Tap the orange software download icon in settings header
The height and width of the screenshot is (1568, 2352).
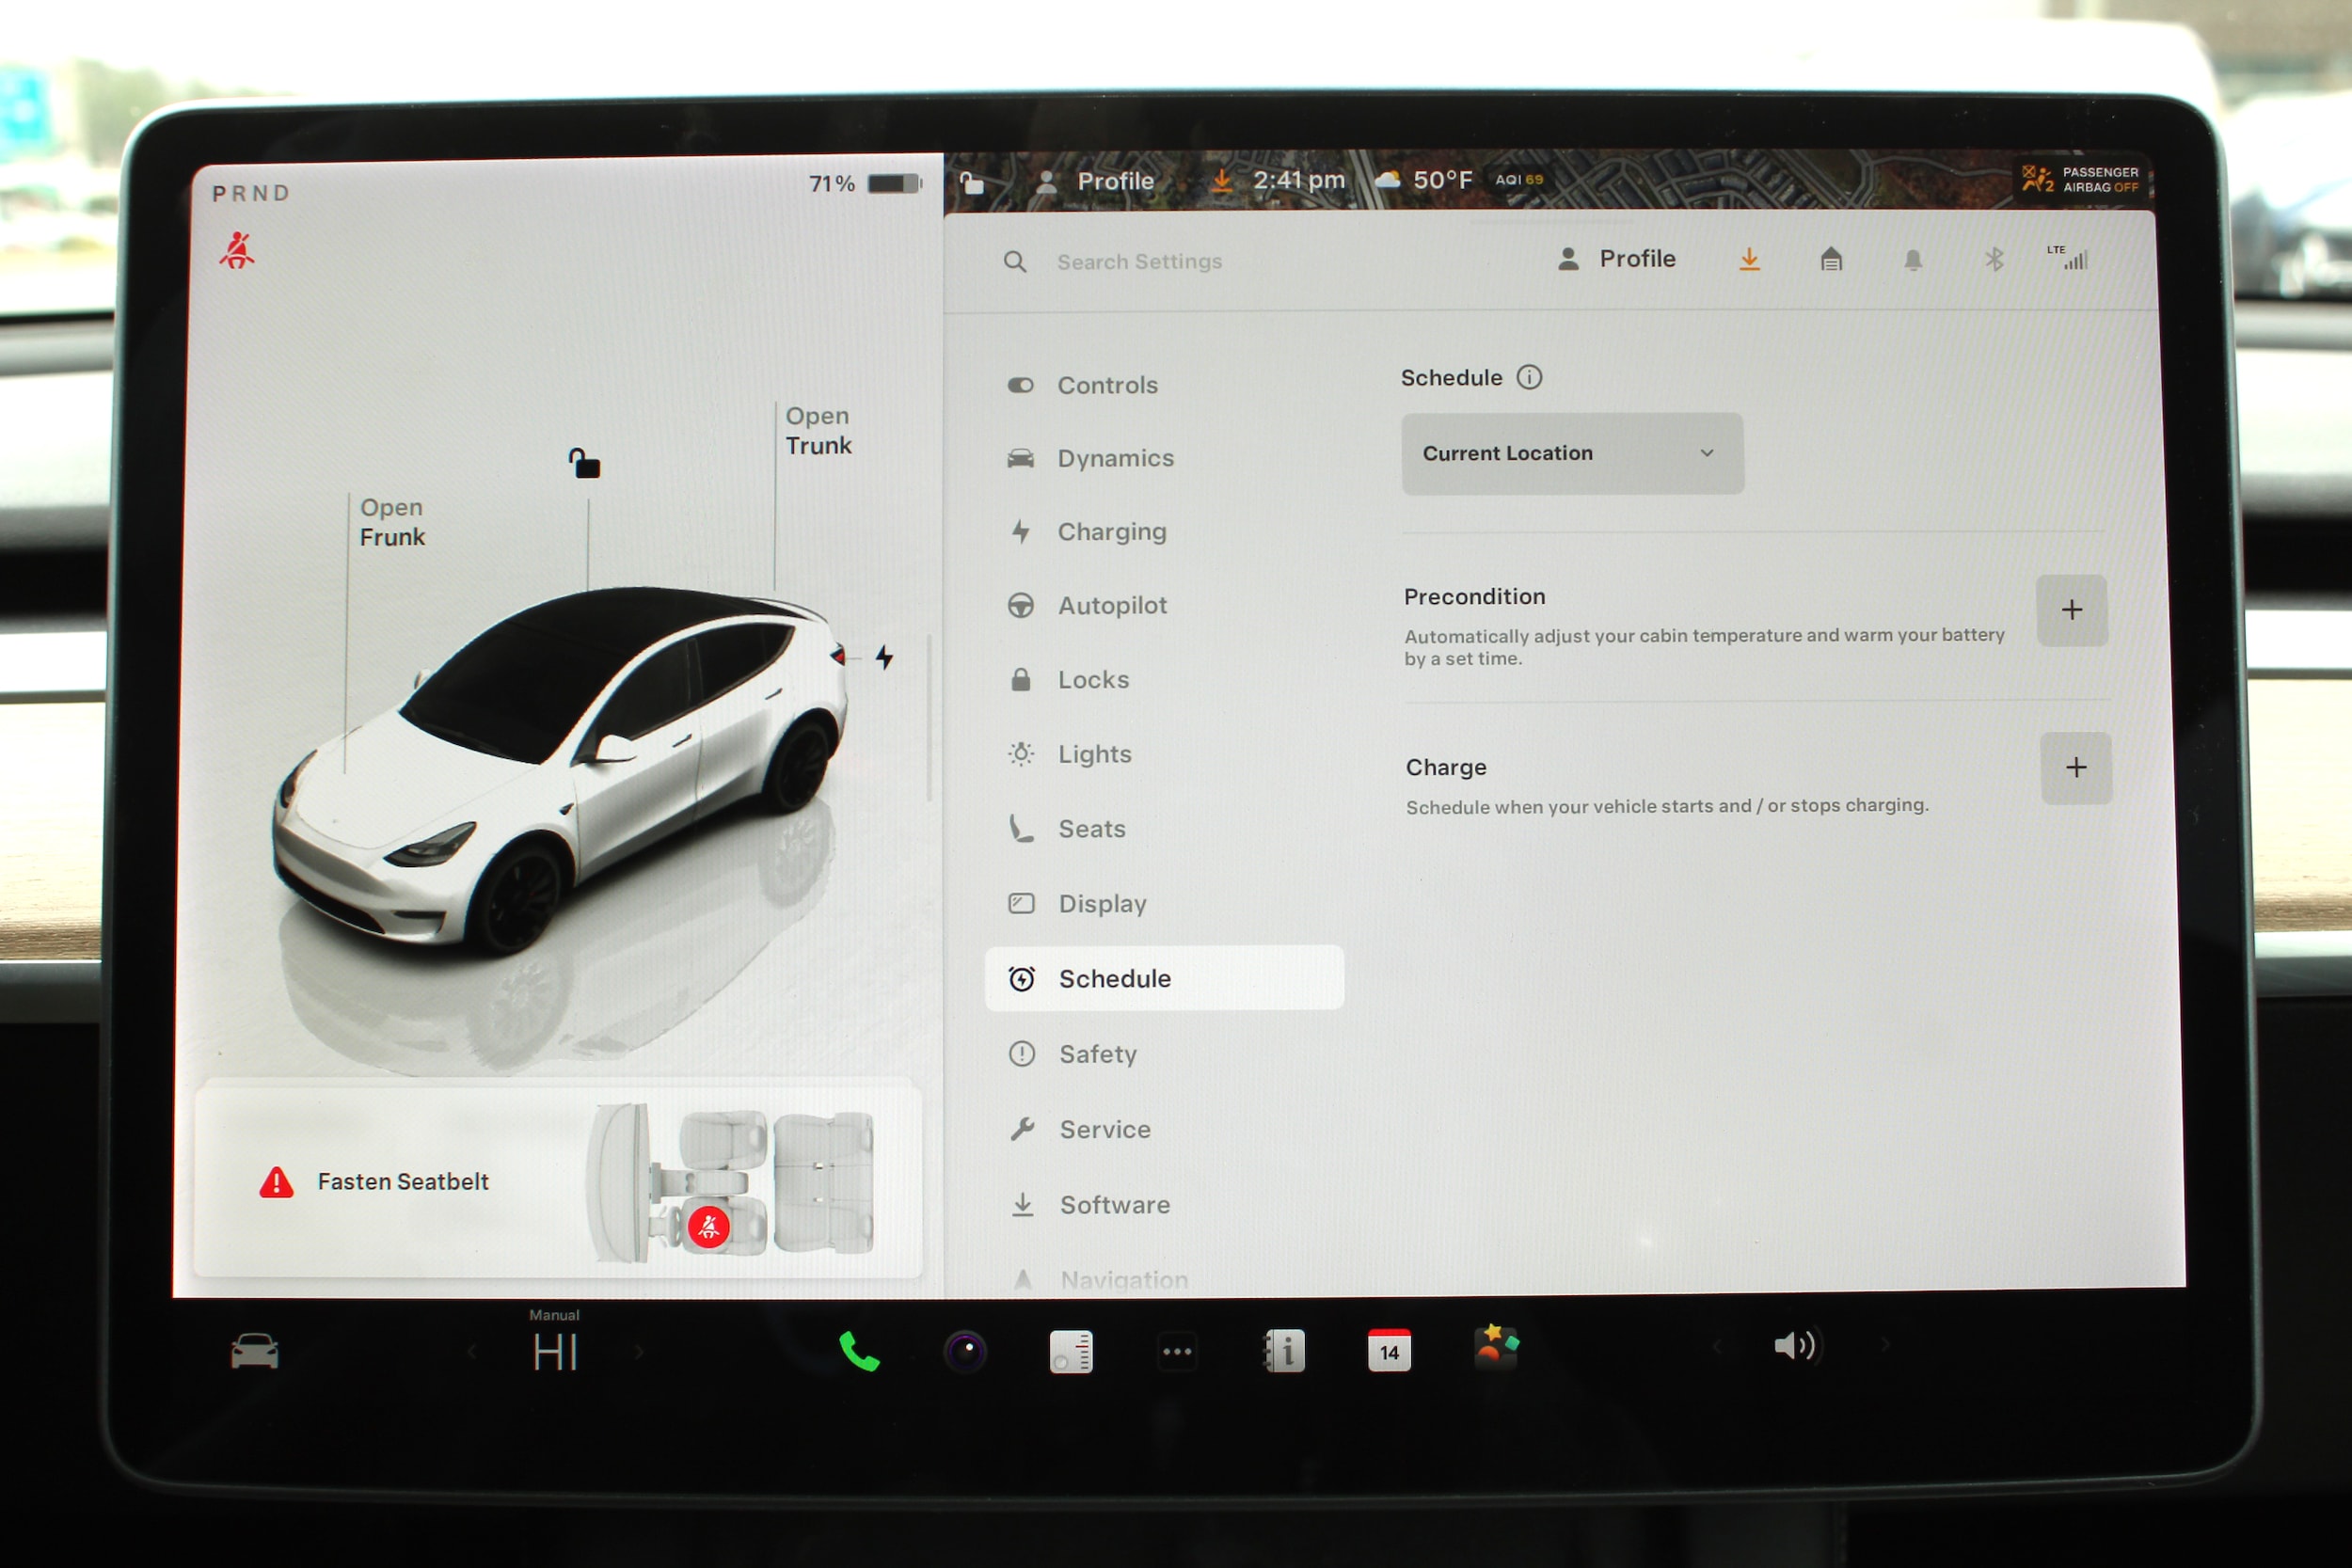[x=1749, y=260]
